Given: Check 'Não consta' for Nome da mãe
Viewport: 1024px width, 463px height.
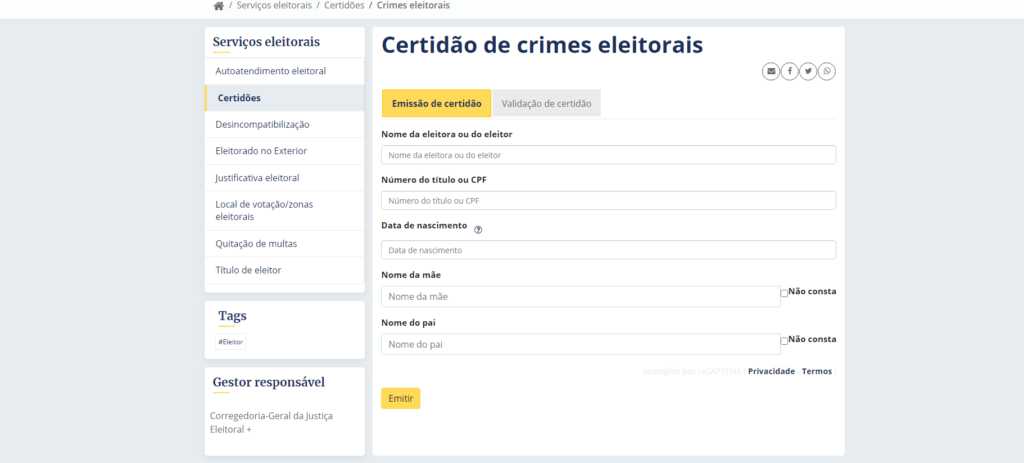Looking at the screenshot, I should tap(784, 293).
